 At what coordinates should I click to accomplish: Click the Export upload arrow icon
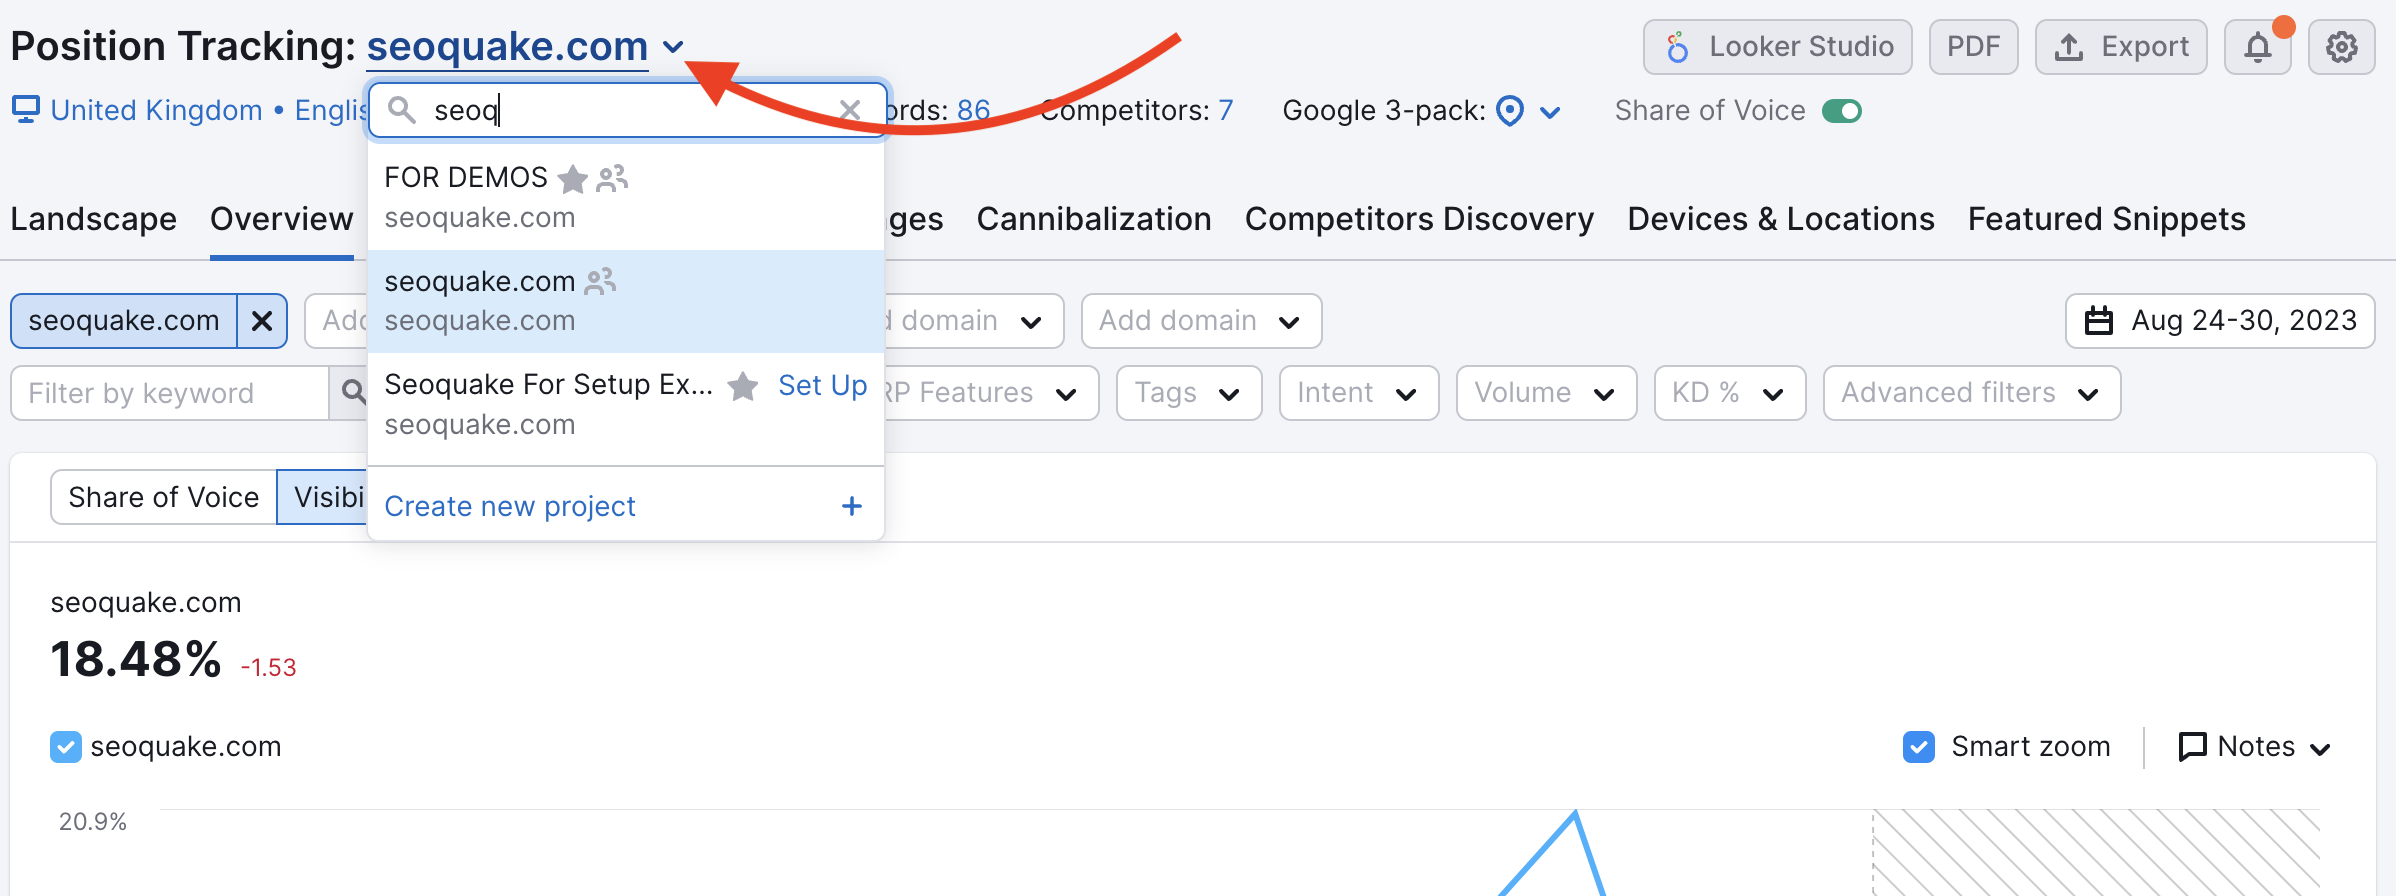tap(2068, 47)
